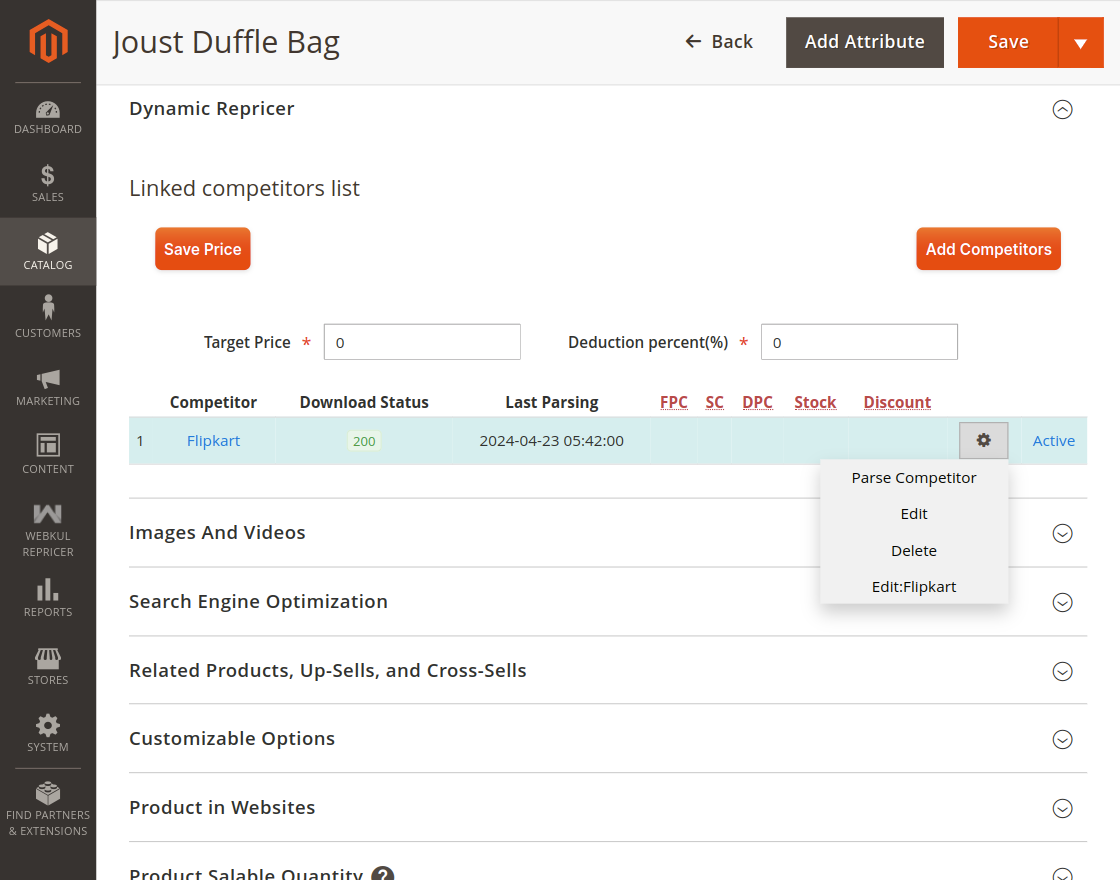Open the gear actions menu on Flipkart row
The height and width of the screenshot is (880, 1120).
click(x=983, y=440)
